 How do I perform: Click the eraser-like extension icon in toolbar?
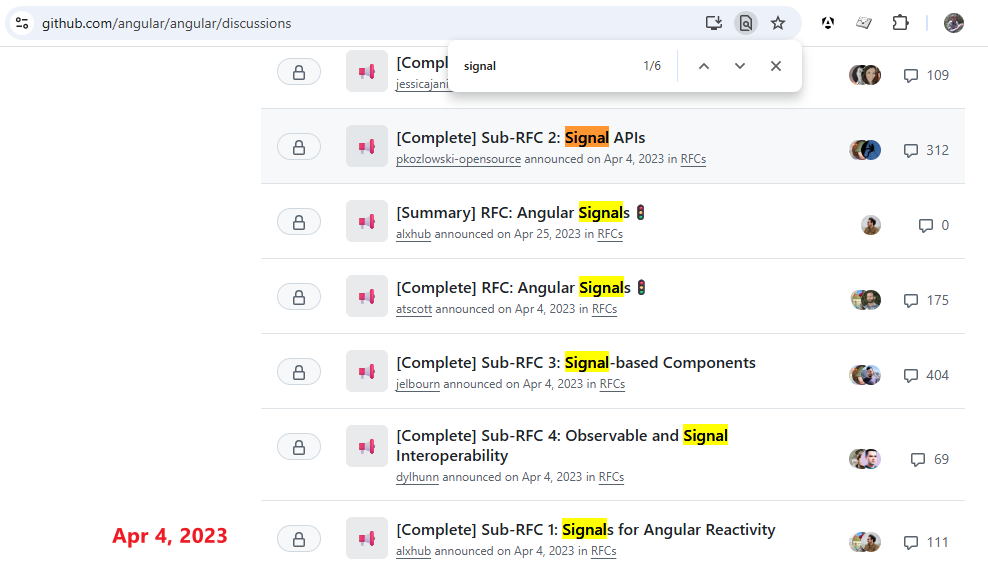[864, 23]
